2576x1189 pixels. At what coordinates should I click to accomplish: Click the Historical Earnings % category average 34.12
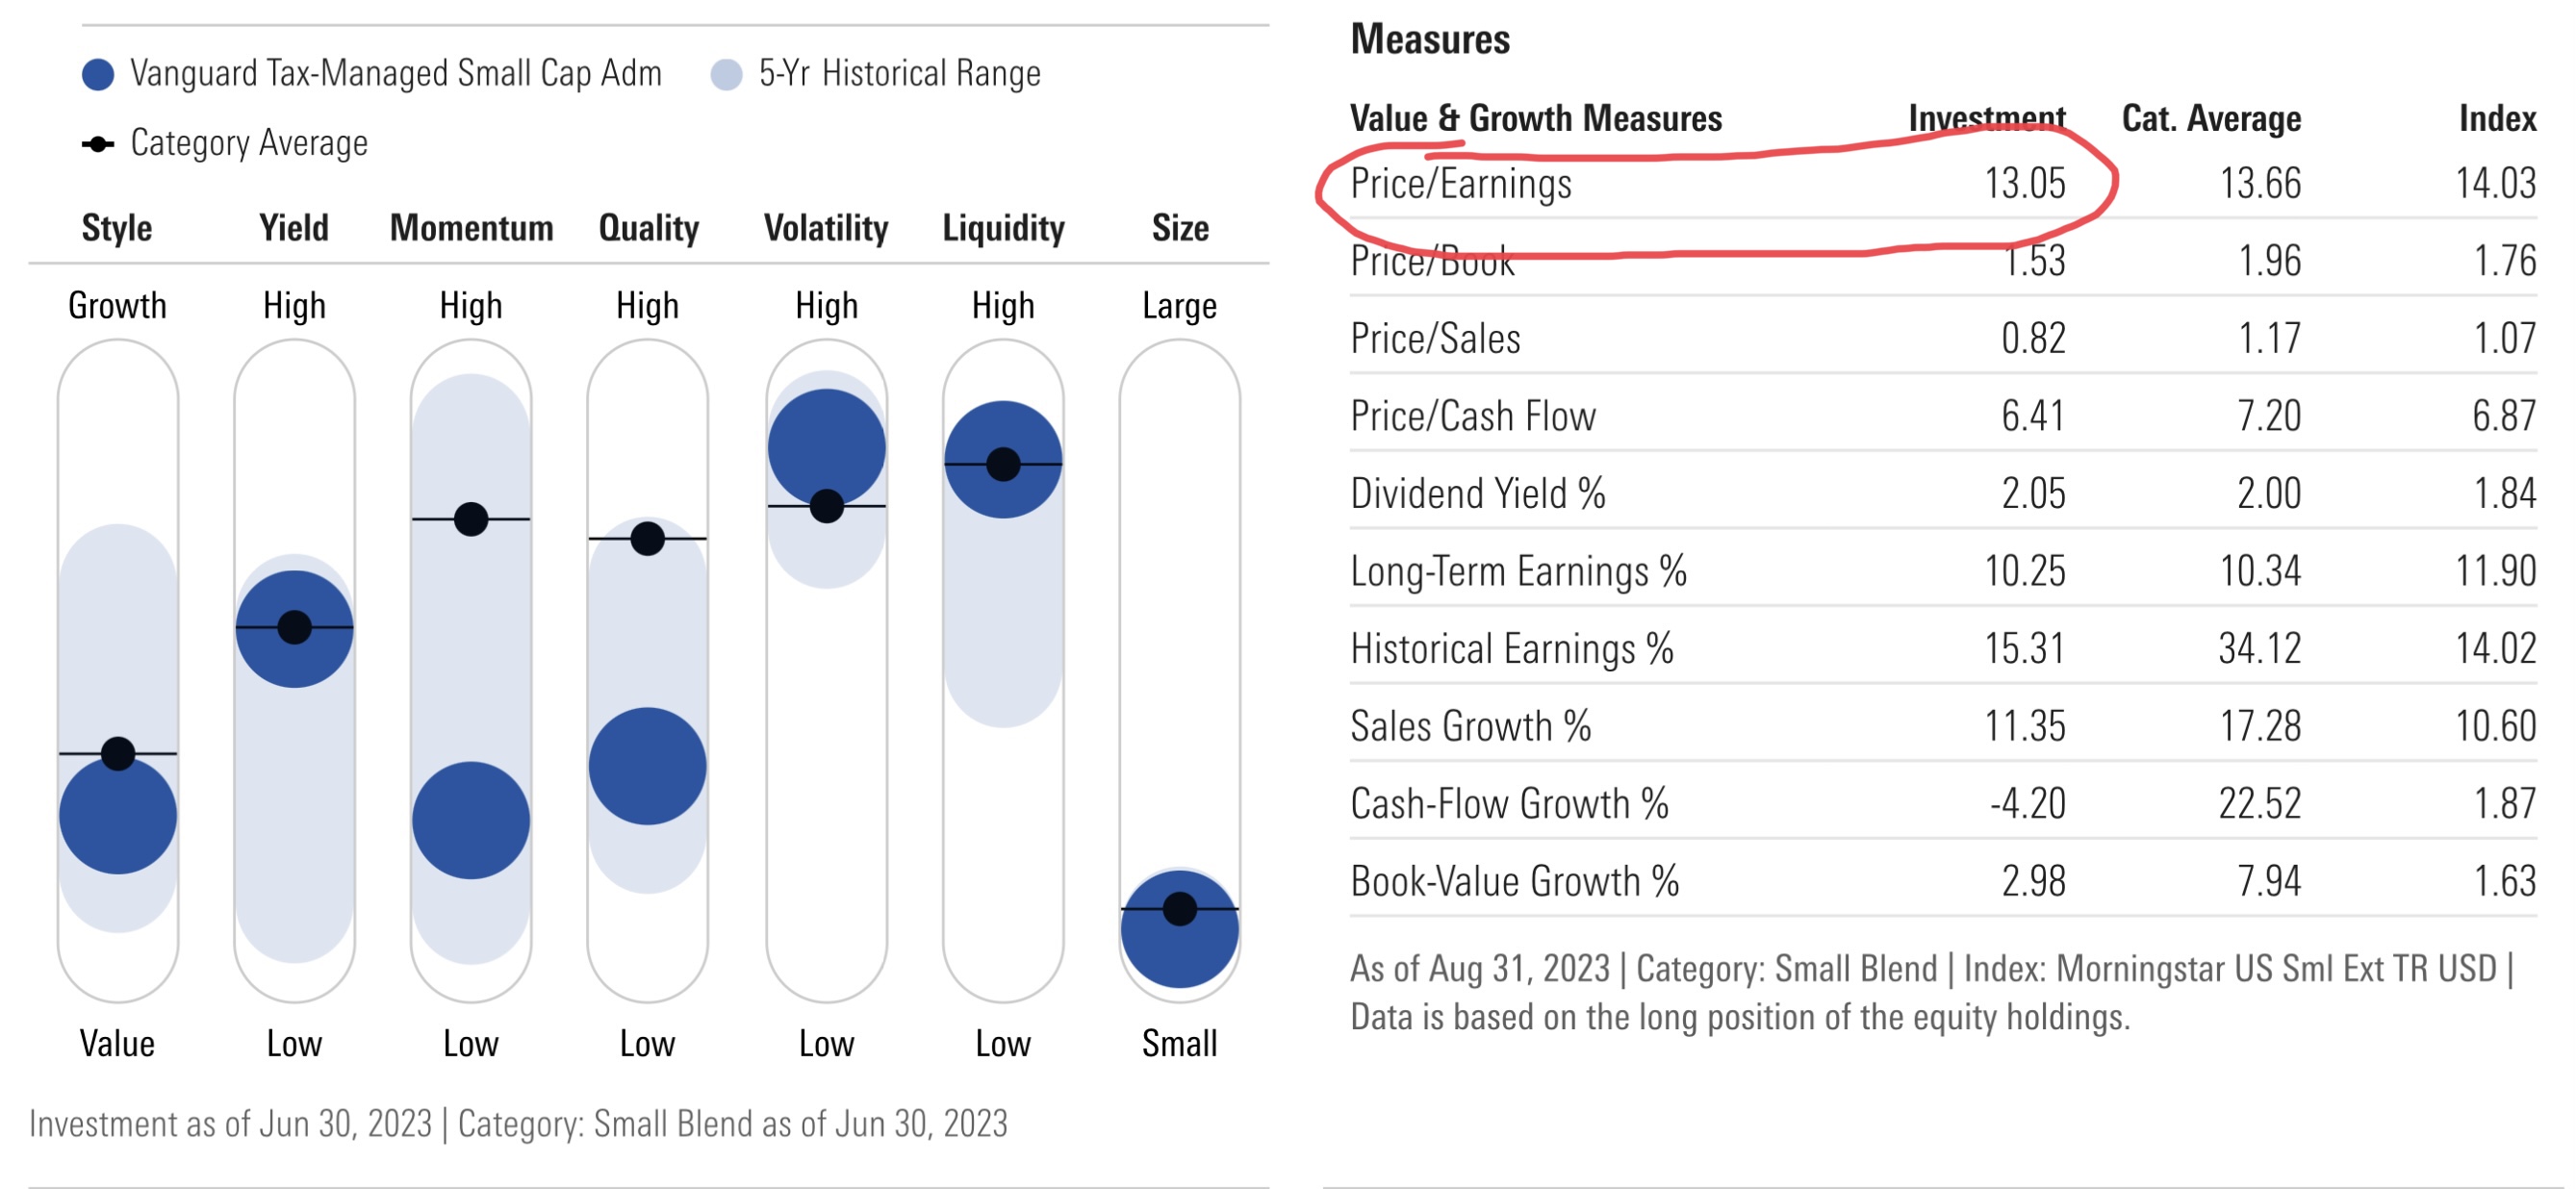tap(2259, 649)
